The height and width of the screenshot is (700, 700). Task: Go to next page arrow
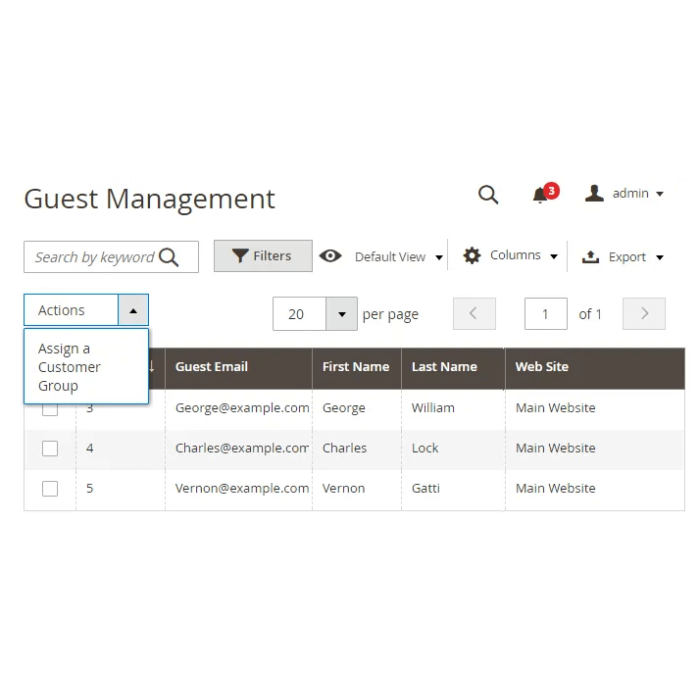tap(644, 314)
